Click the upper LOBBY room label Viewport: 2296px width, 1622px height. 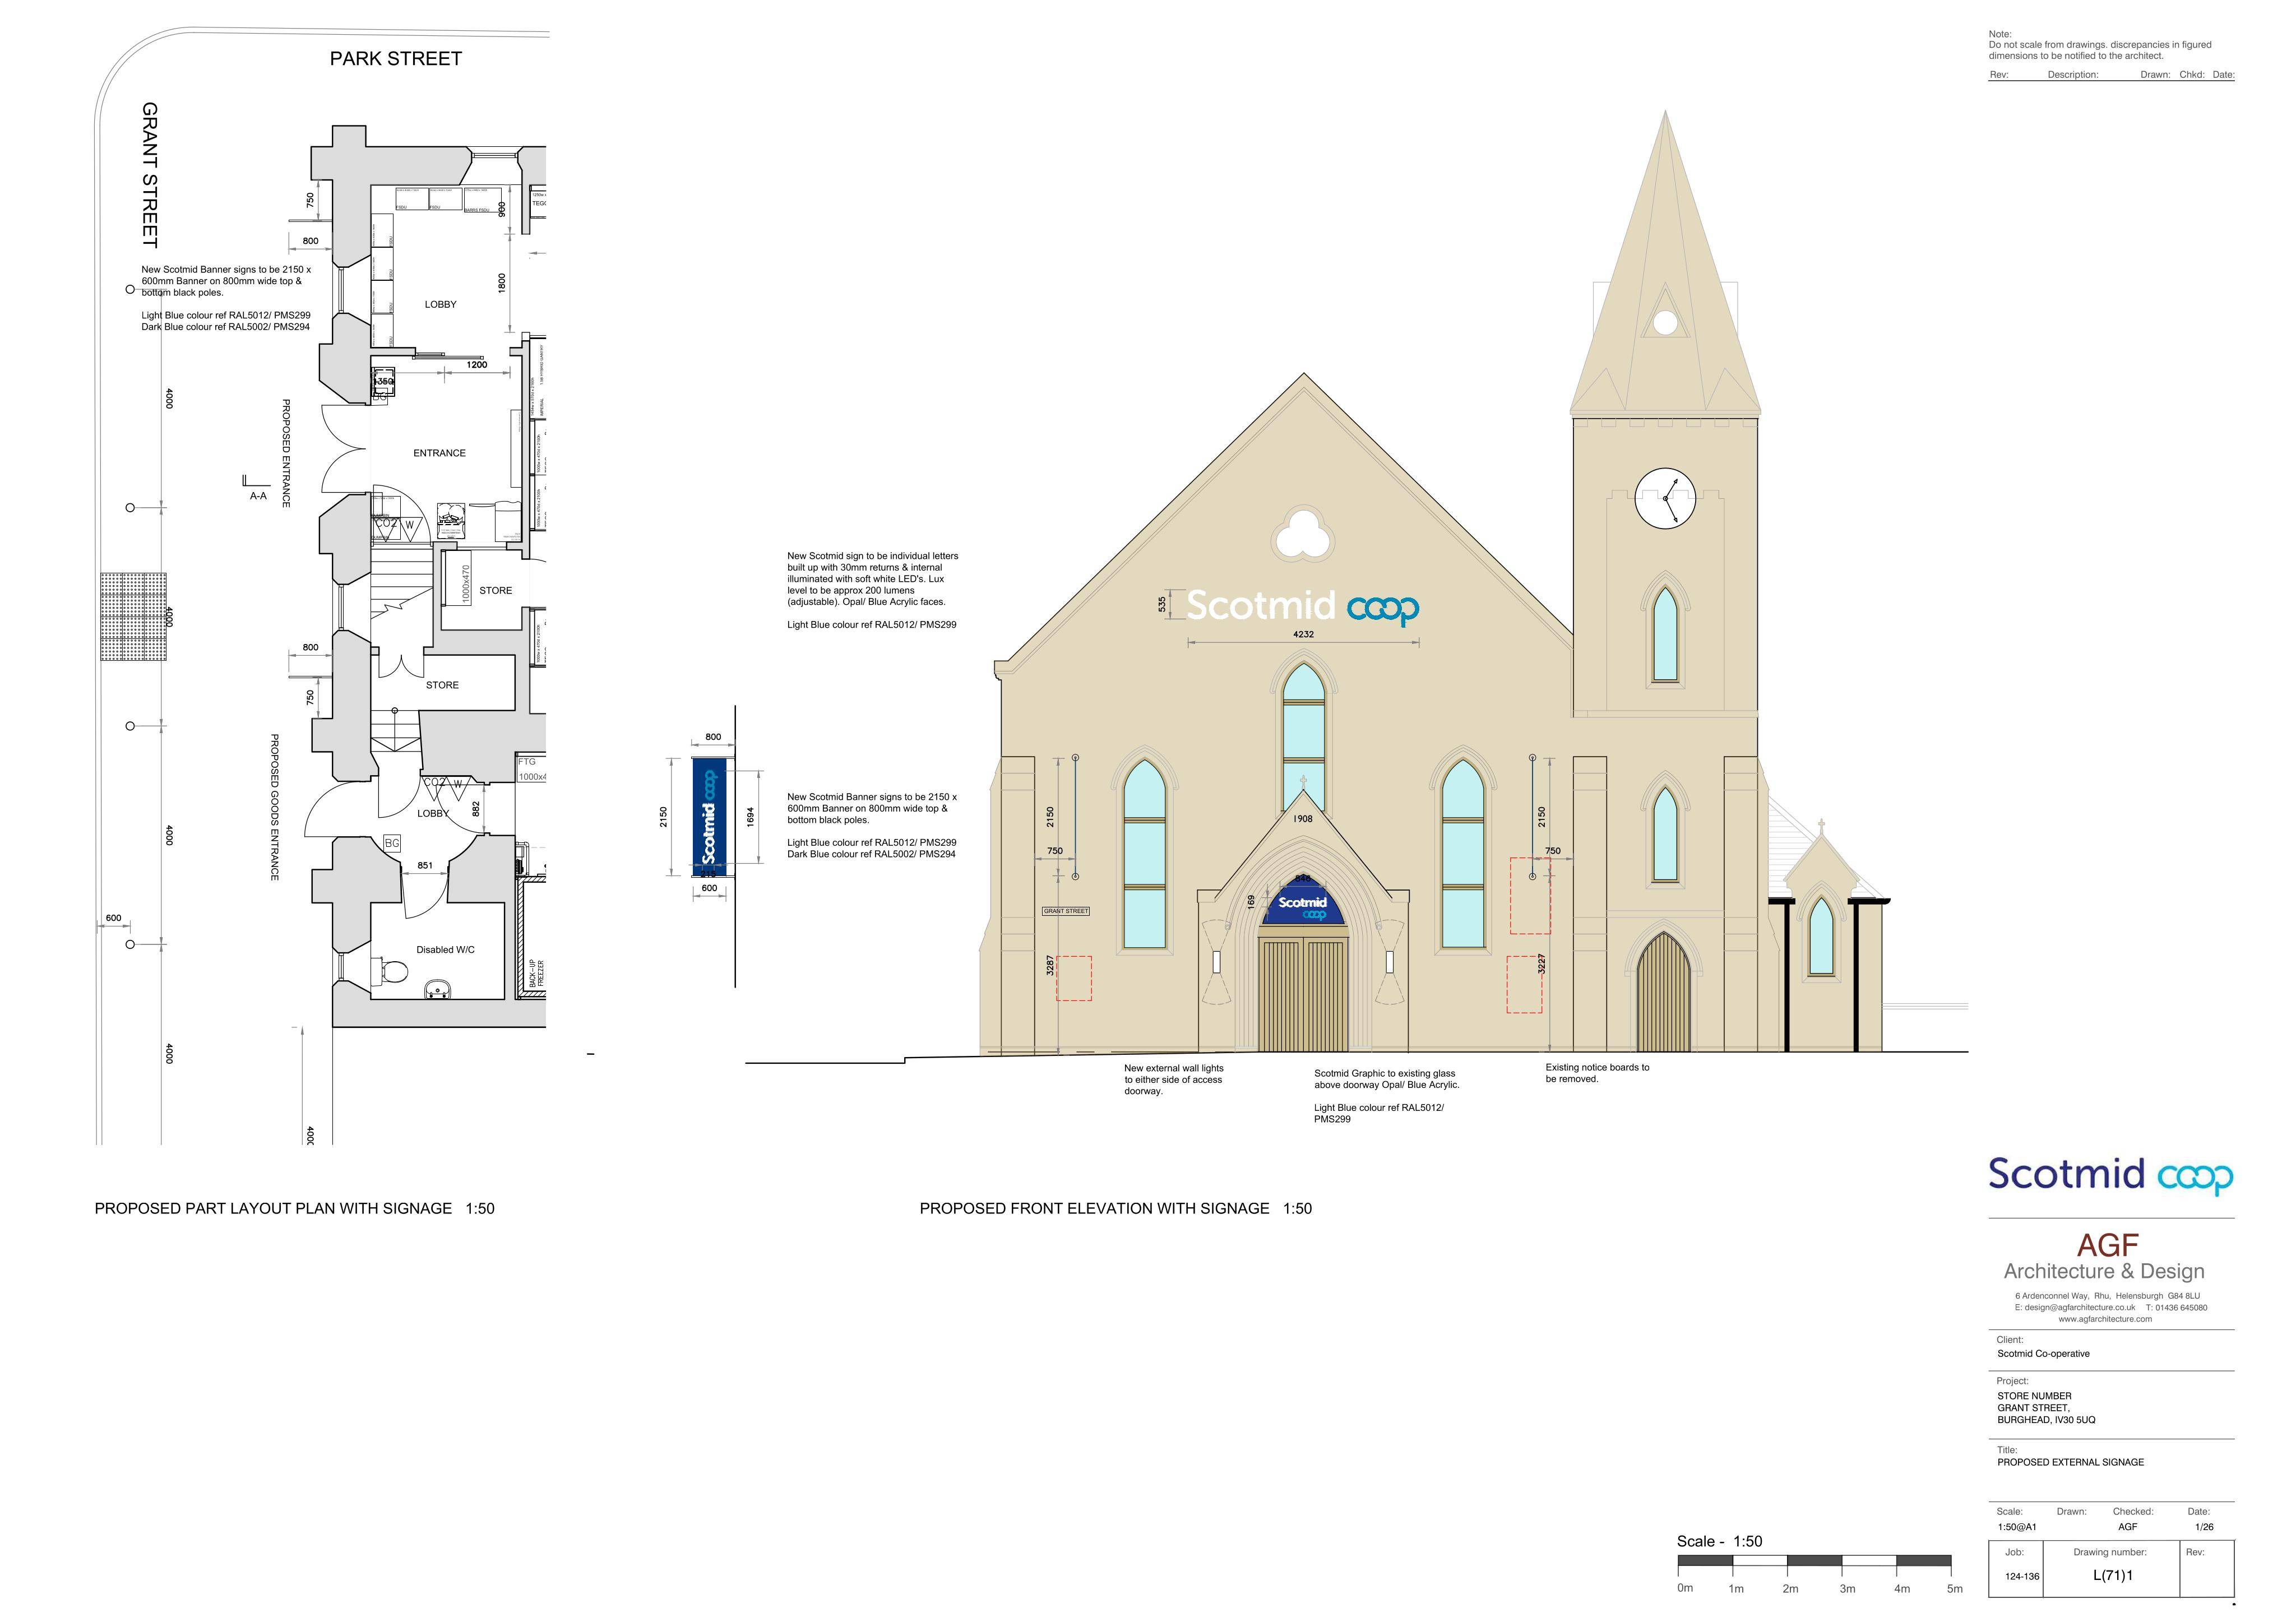[440, 304]
